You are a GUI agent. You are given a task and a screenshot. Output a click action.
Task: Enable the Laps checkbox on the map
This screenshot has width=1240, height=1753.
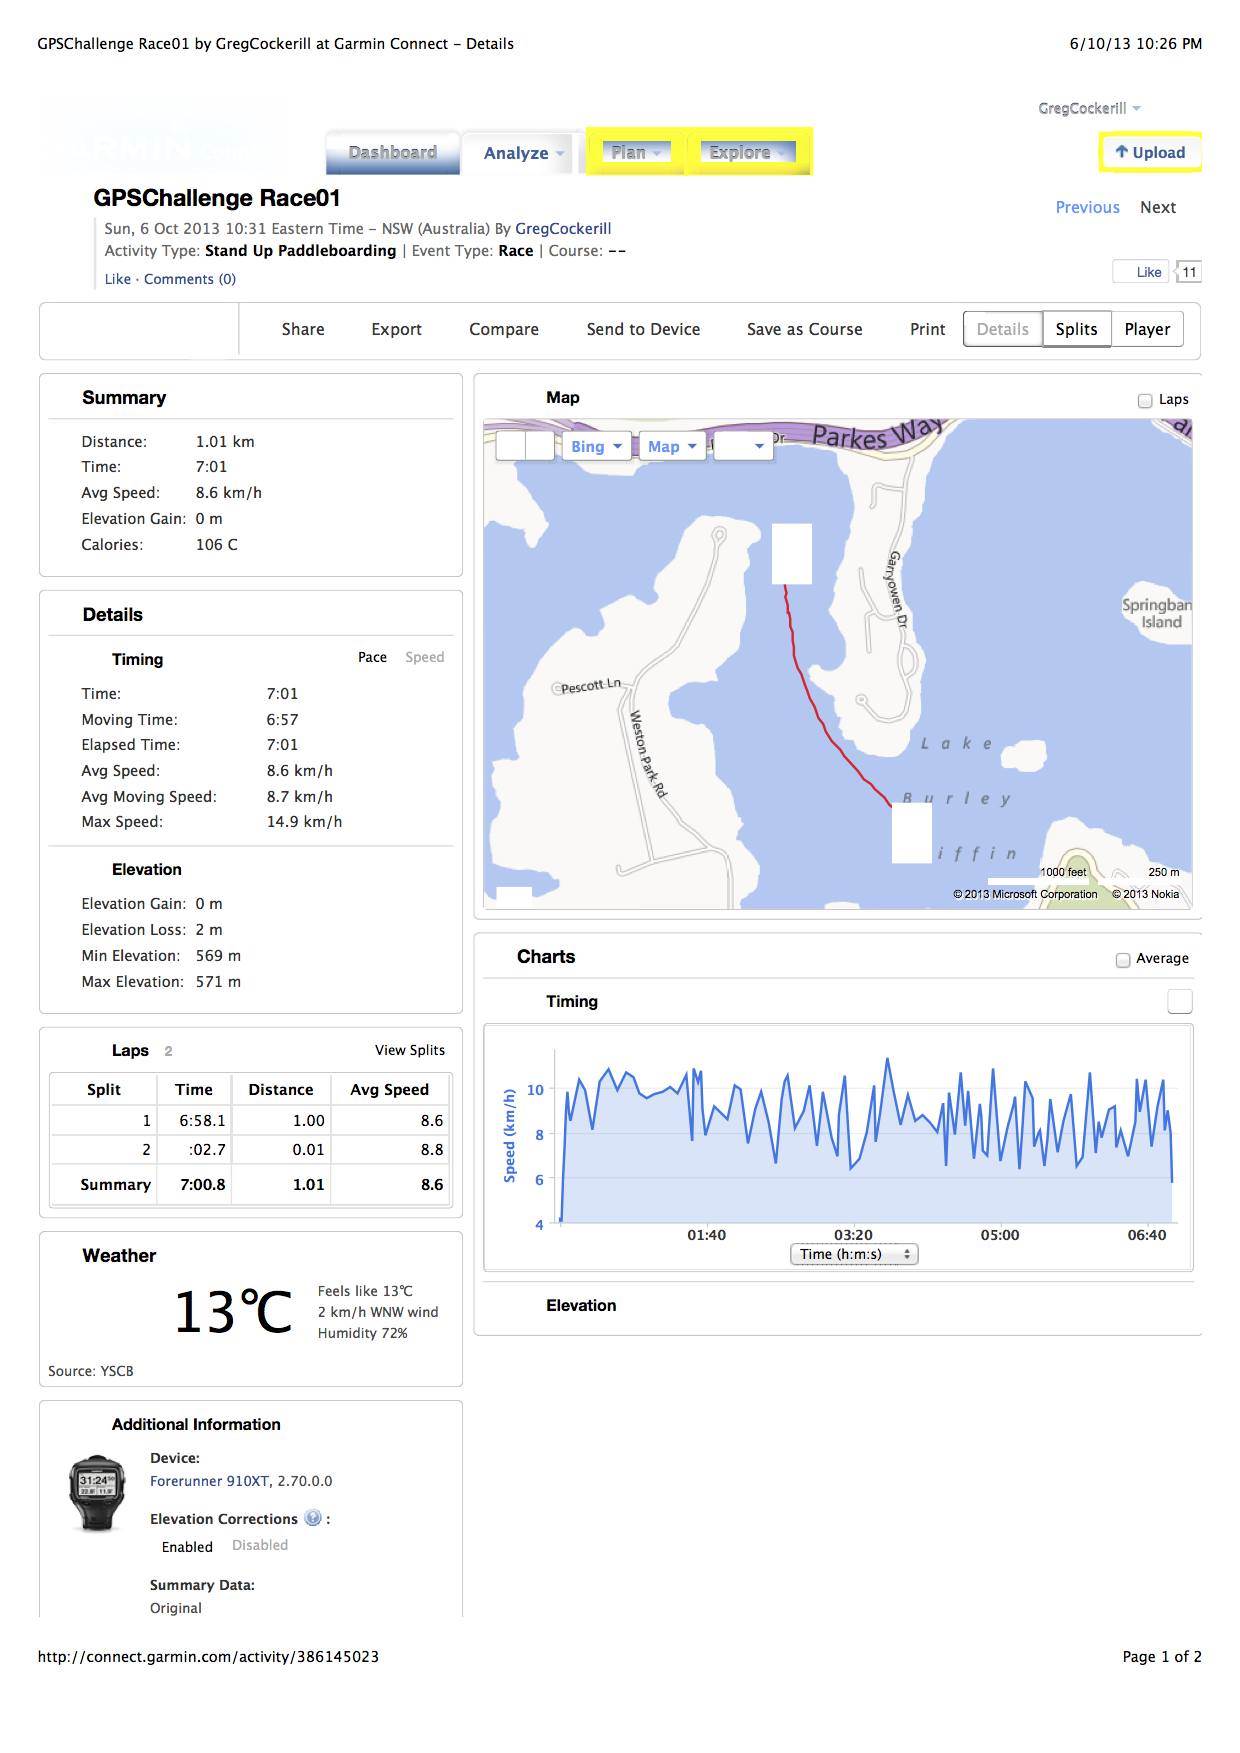(x=1145, y=400)
